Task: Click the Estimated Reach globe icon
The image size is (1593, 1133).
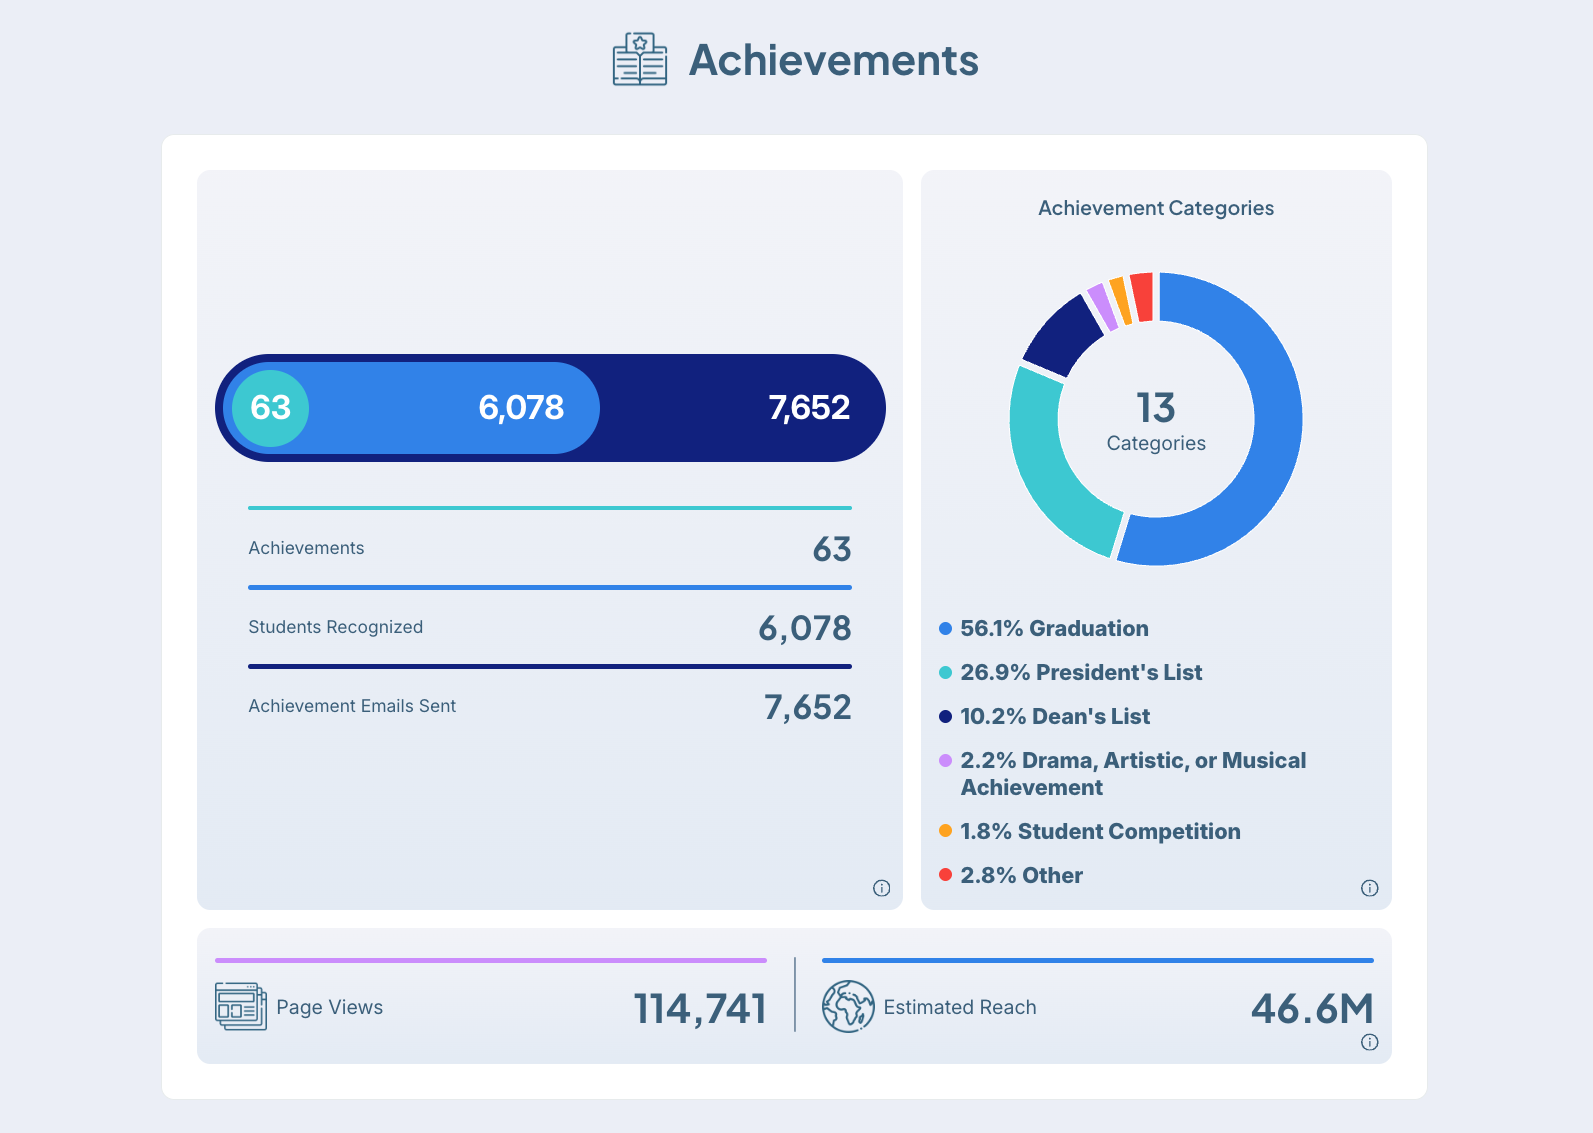Action: click(x=847, y=1007)
